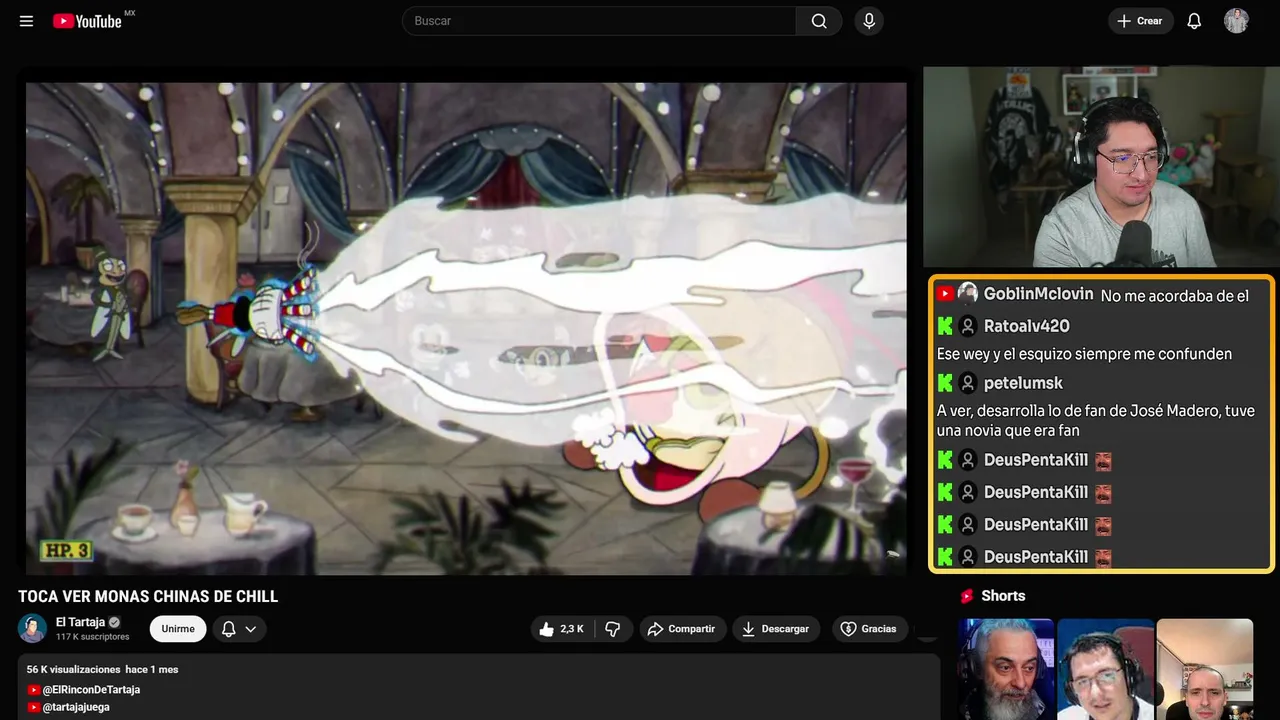Open the El Tartaja channel name link
1280x720 pixels.
80,622
